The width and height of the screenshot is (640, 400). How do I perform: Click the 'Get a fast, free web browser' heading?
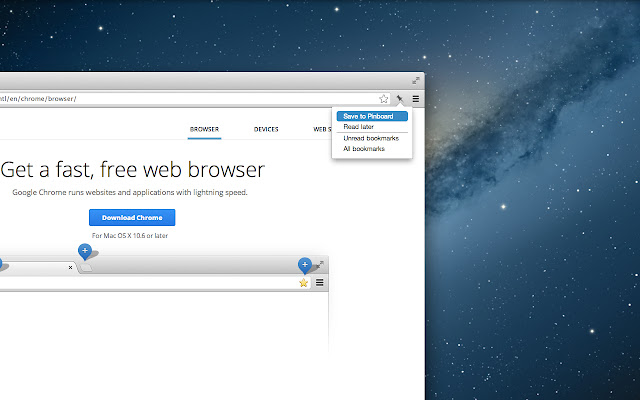[x=133, y=169]
